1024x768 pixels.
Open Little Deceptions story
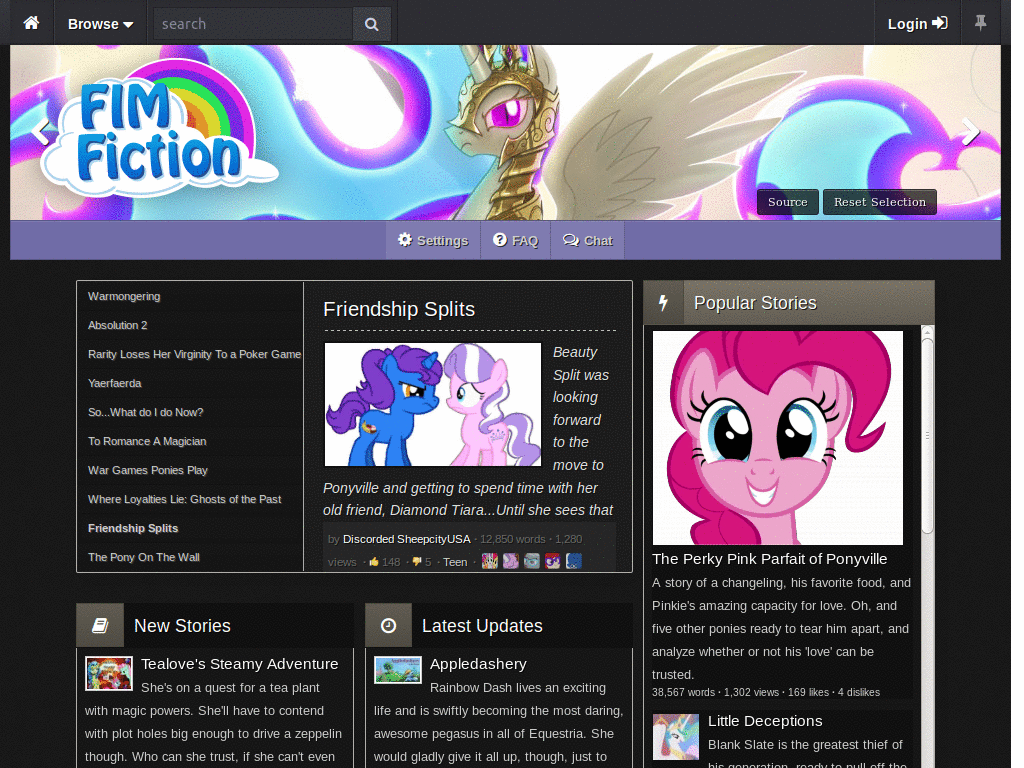point(765,721)
